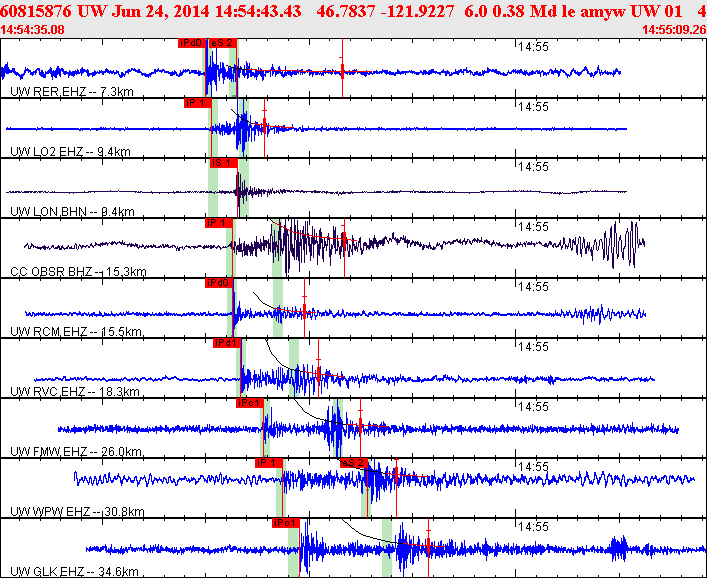Click the green predicted S window on RVC trace
Viewport: 707px width, 578px height.
[294, 368]
